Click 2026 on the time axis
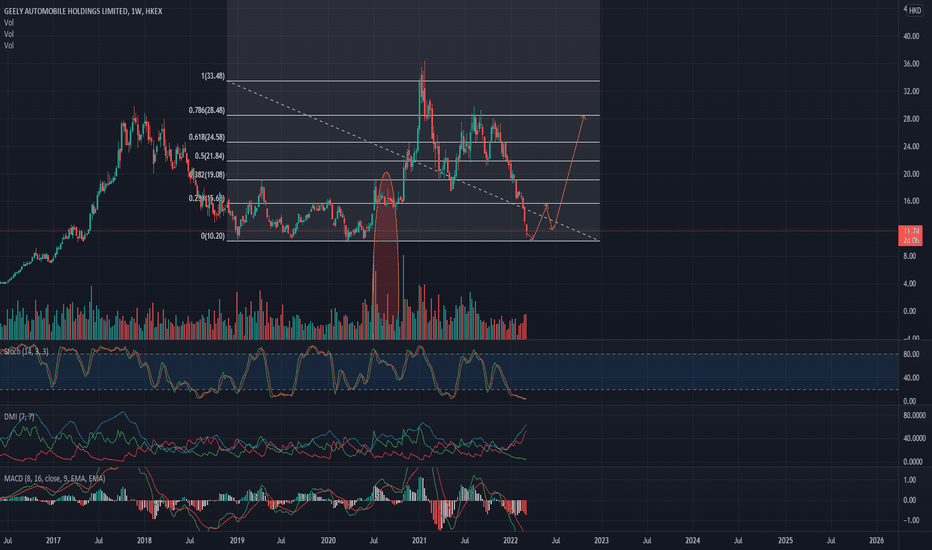 (876, 540)
